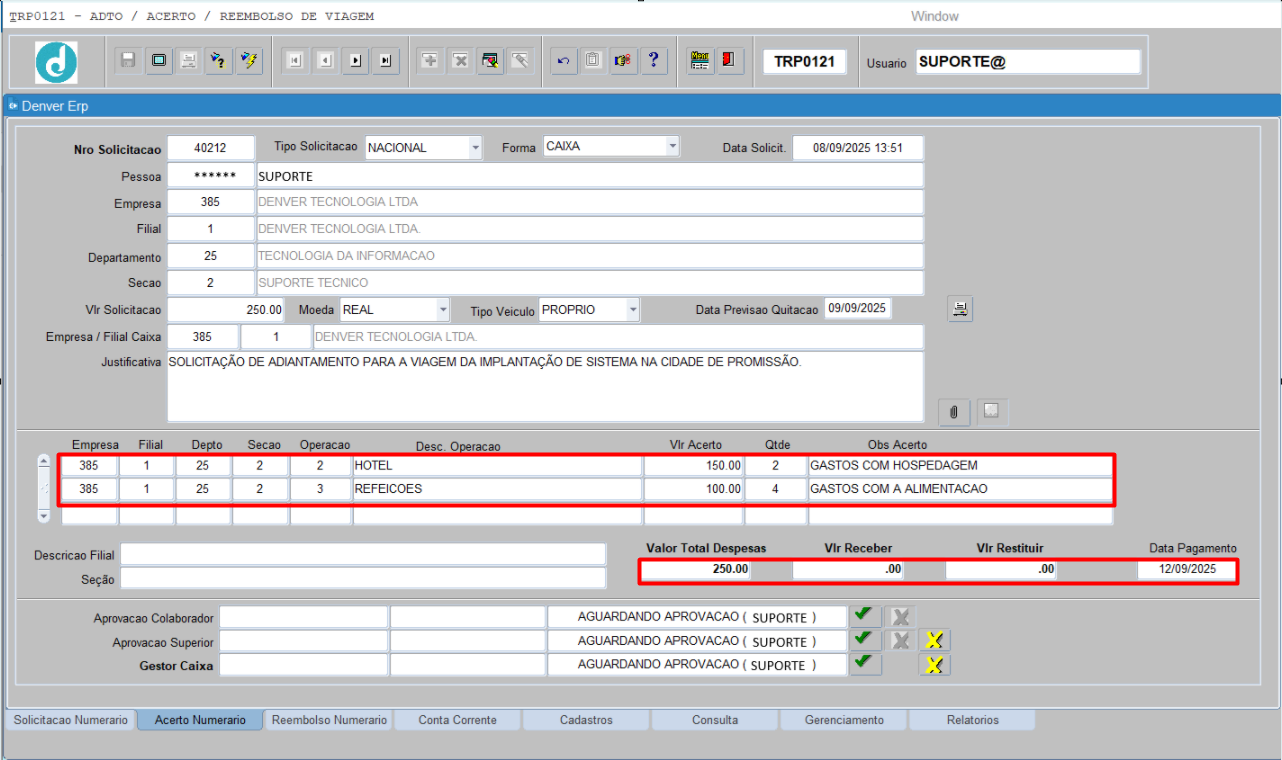Click yellow X on Aprovacao Superior row

pyautogui.click(x=934, y=641)
